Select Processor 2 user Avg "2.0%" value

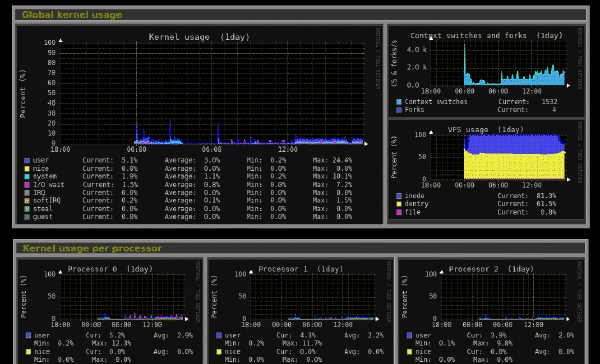click(x=566, y=335)
